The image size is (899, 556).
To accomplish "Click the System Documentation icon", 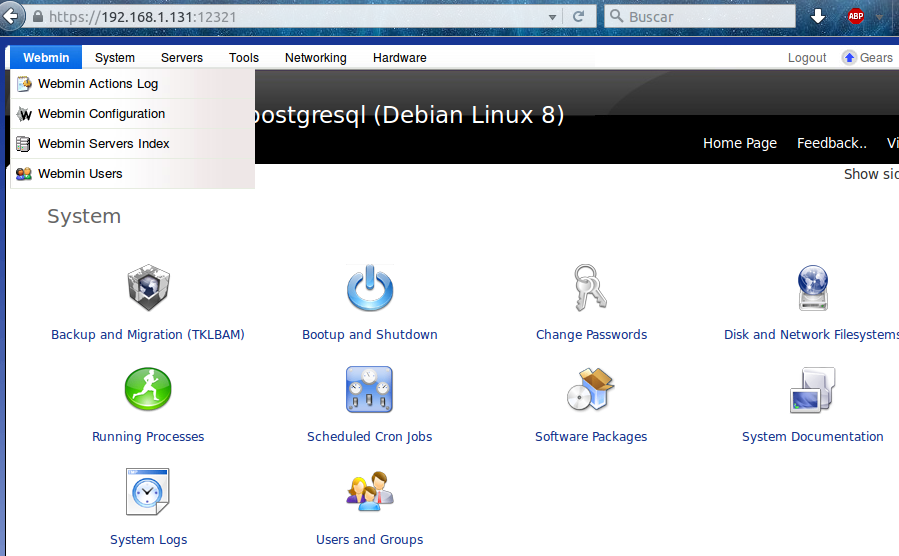I will click(812, 390).
